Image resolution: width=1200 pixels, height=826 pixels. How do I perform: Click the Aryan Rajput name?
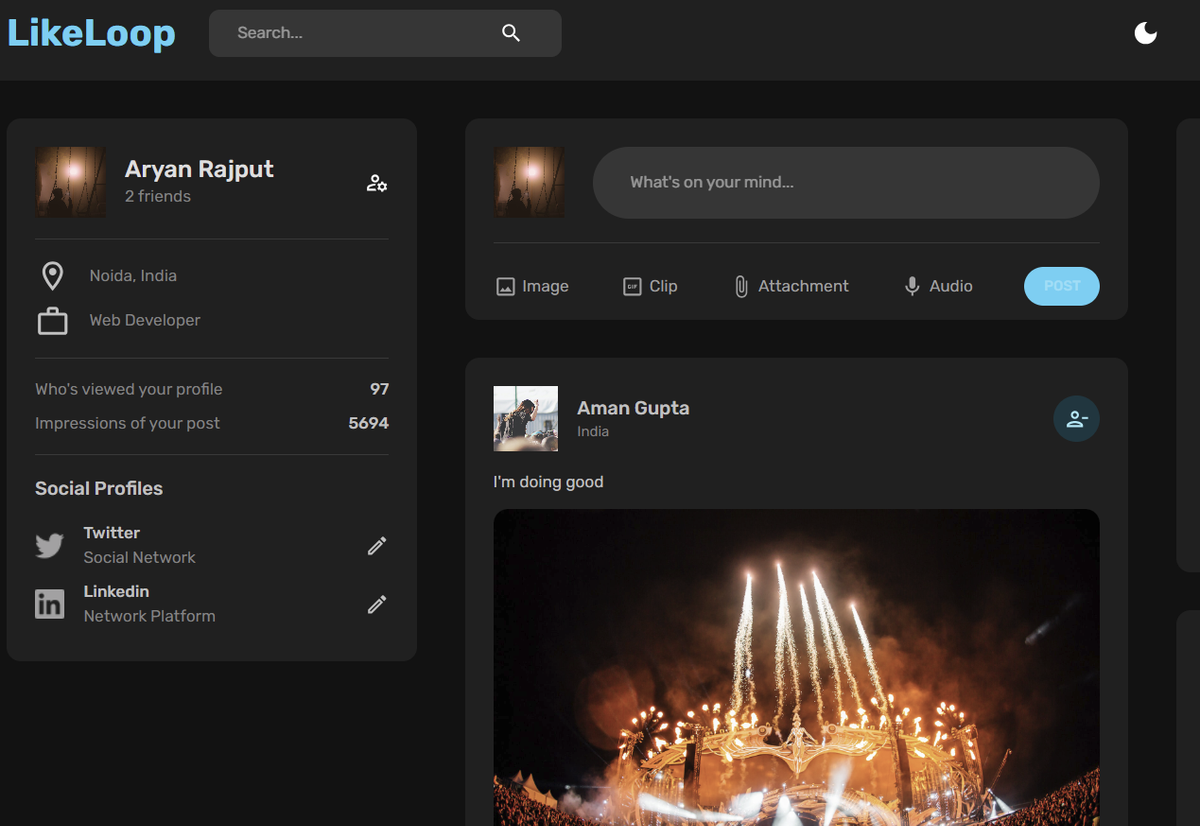click(x=199, y=169)
